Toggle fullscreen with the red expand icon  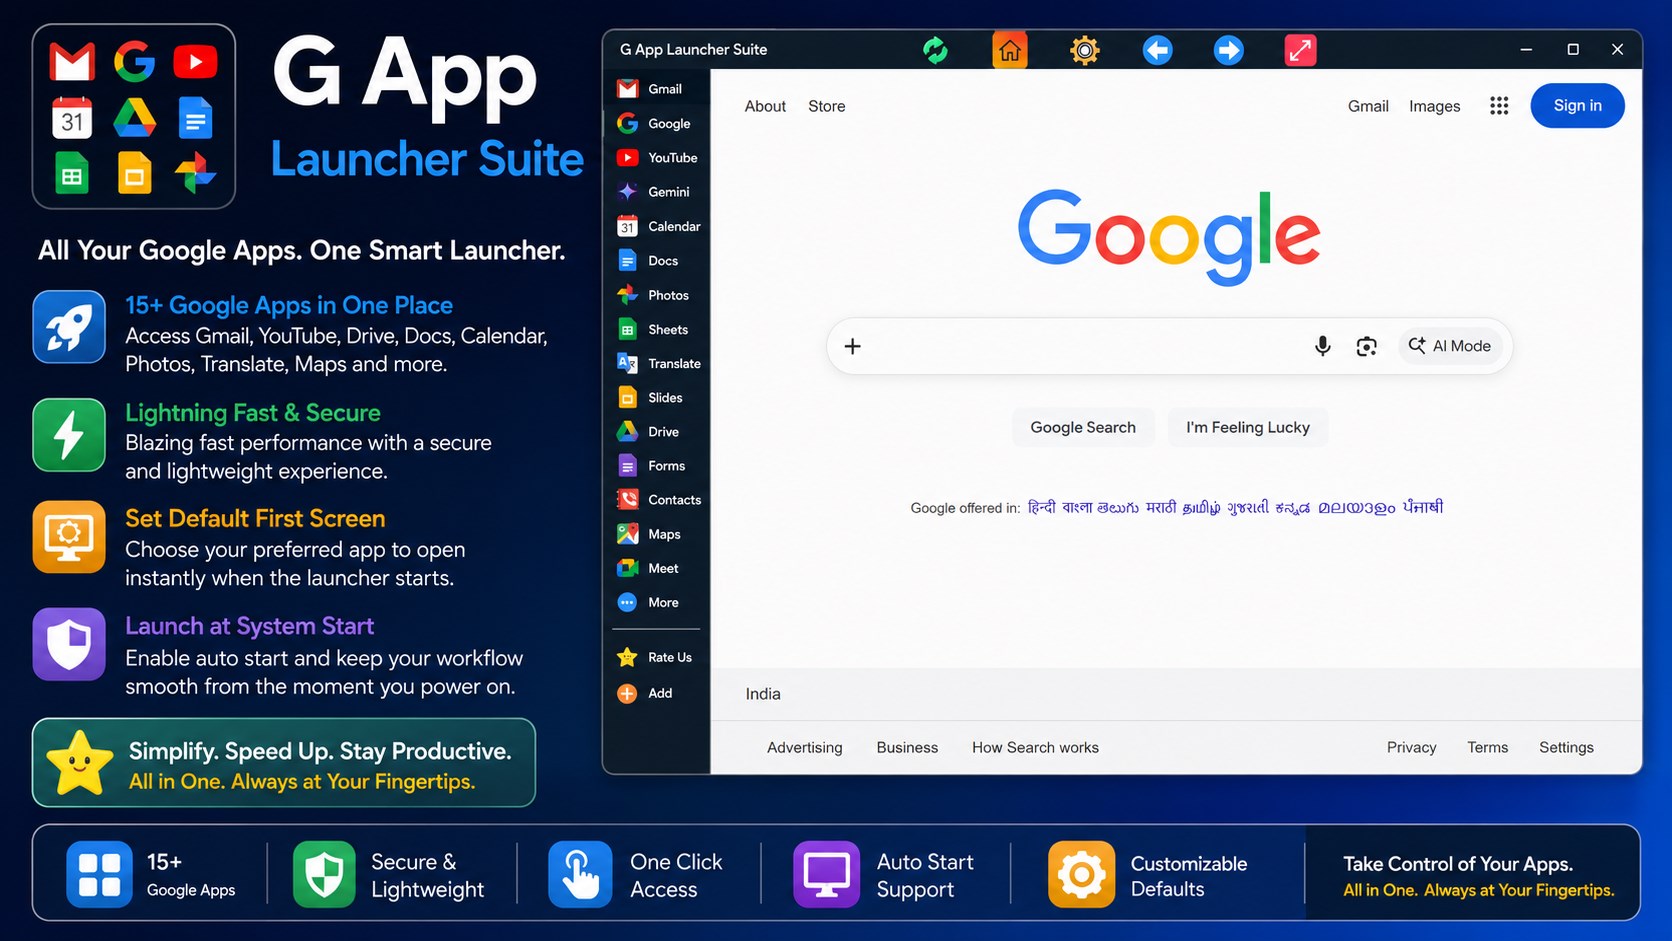pyautogui.click(x=1300, y=50)
